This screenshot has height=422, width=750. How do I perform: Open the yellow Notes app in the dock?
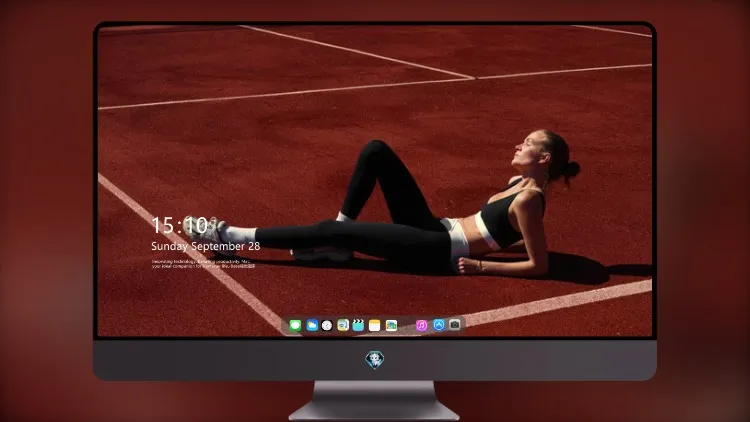click(375, 325)
